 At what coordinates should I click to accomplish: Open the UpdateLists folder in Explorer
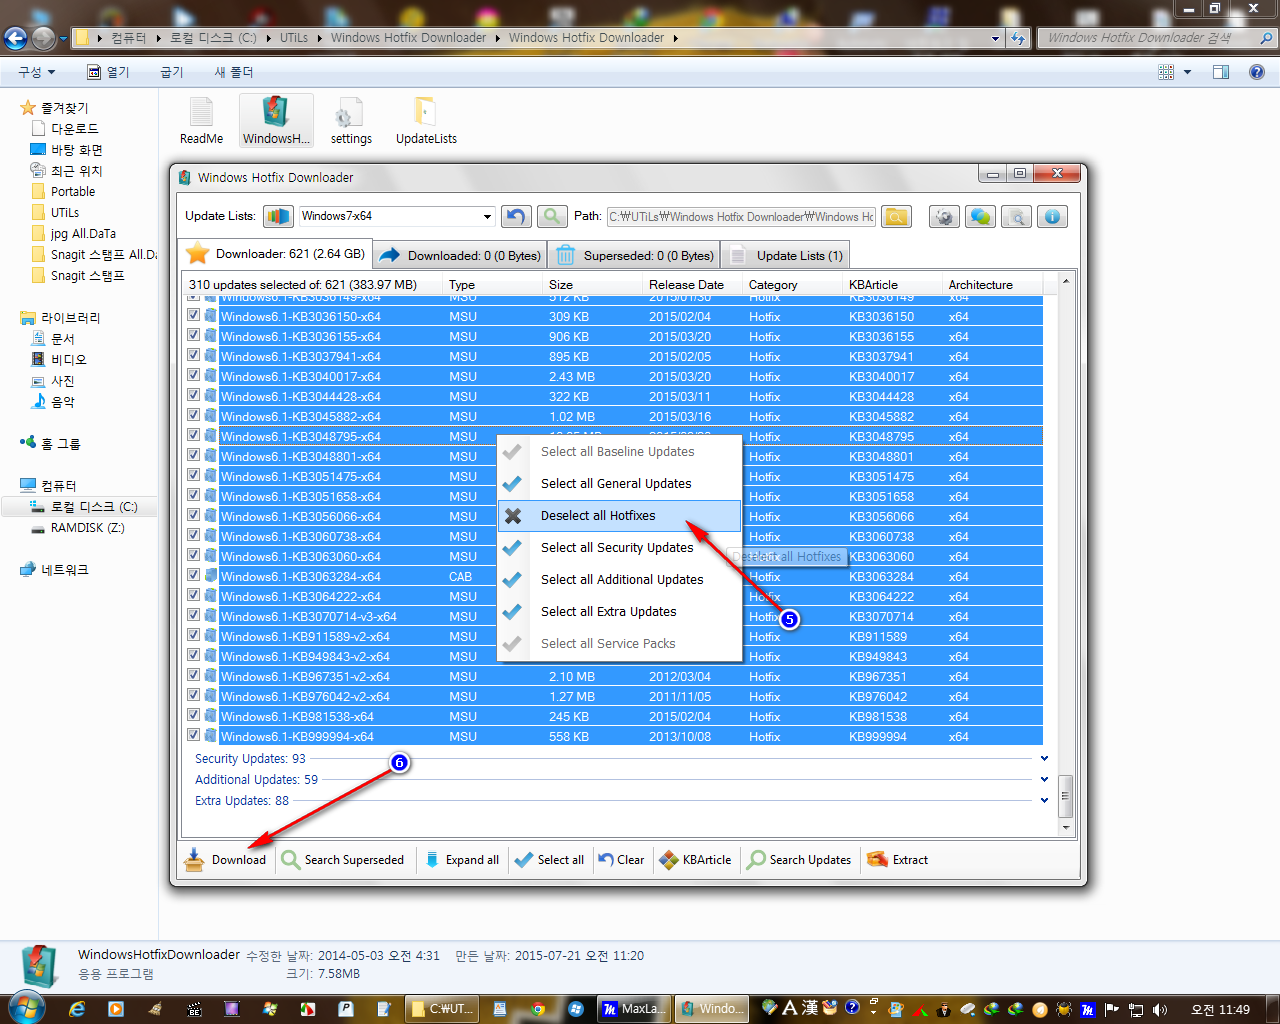(x=426, y=122)
